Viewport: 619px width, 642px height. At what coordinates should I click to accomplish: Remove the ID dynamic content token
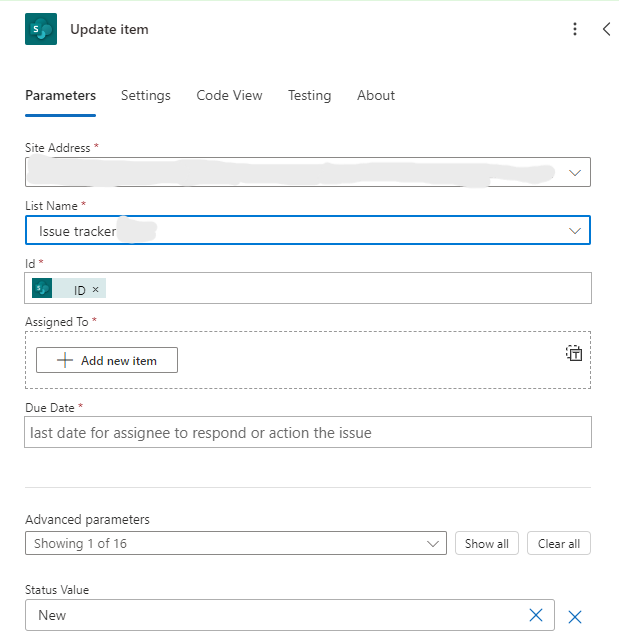(x=95, y=289)
